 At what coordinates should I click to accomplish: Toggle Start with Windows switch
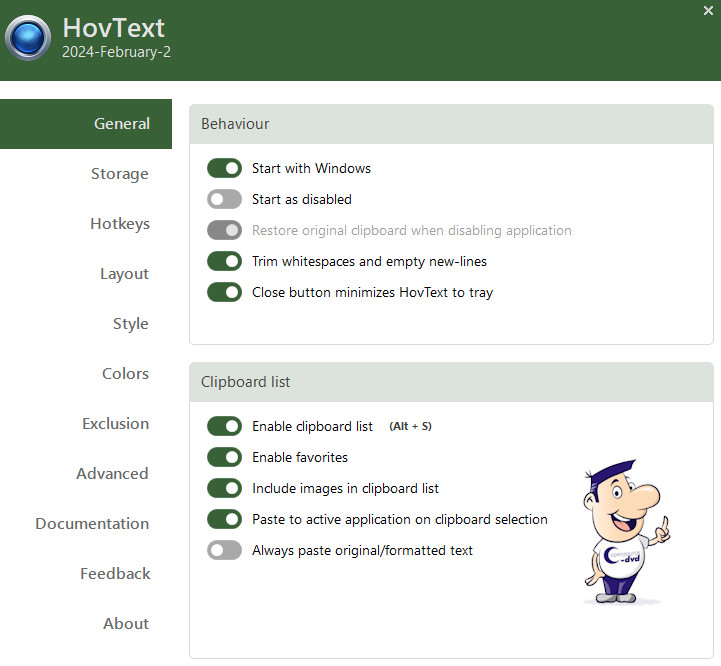pos(225,168)
